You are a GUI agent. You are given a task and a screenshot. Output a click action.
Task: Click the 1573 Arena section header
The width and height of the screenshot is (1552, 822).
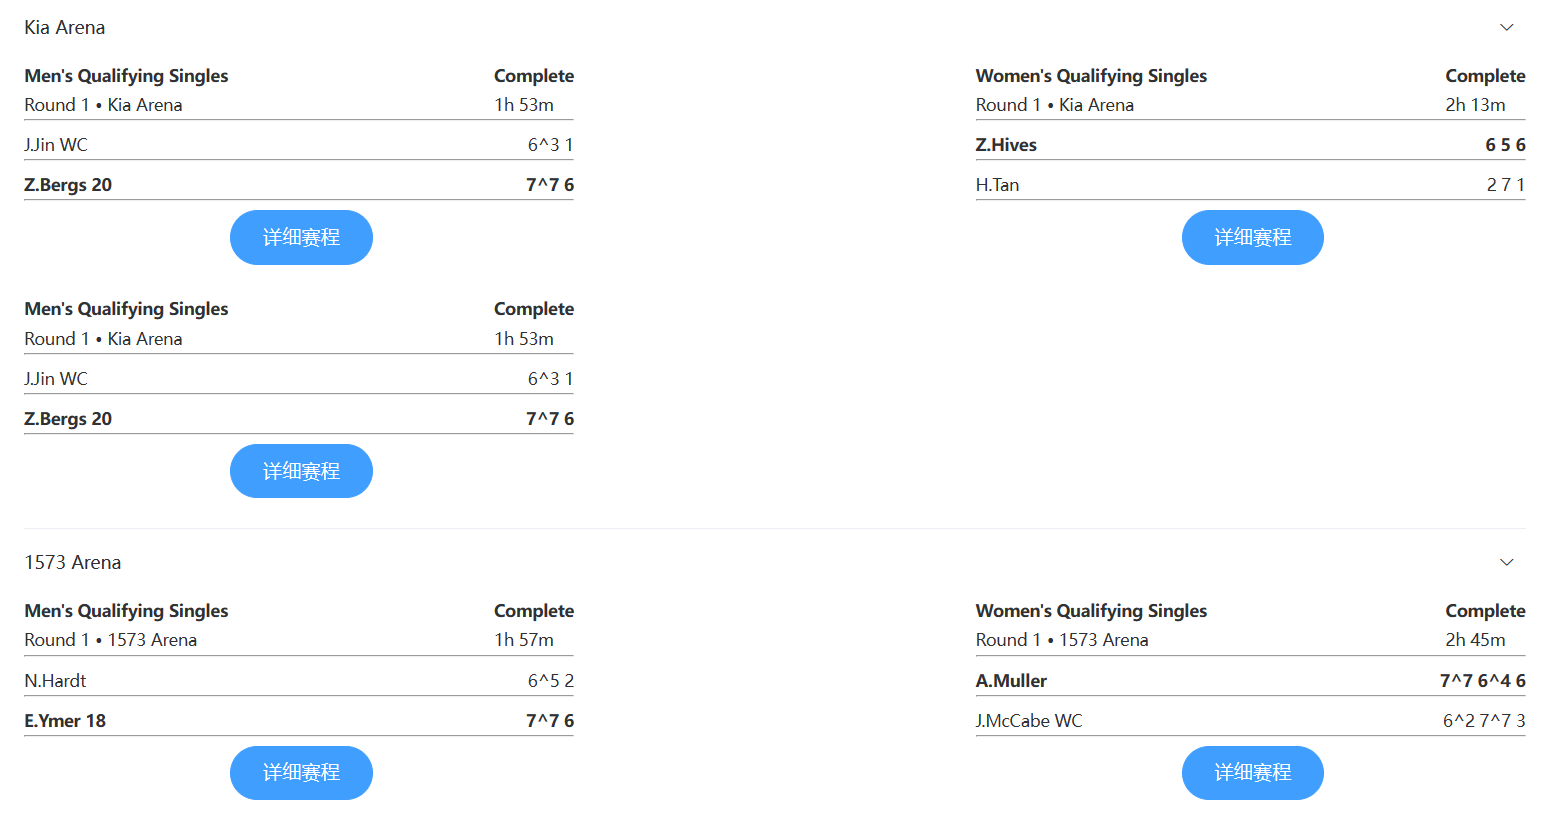click(x=73, y=562)
